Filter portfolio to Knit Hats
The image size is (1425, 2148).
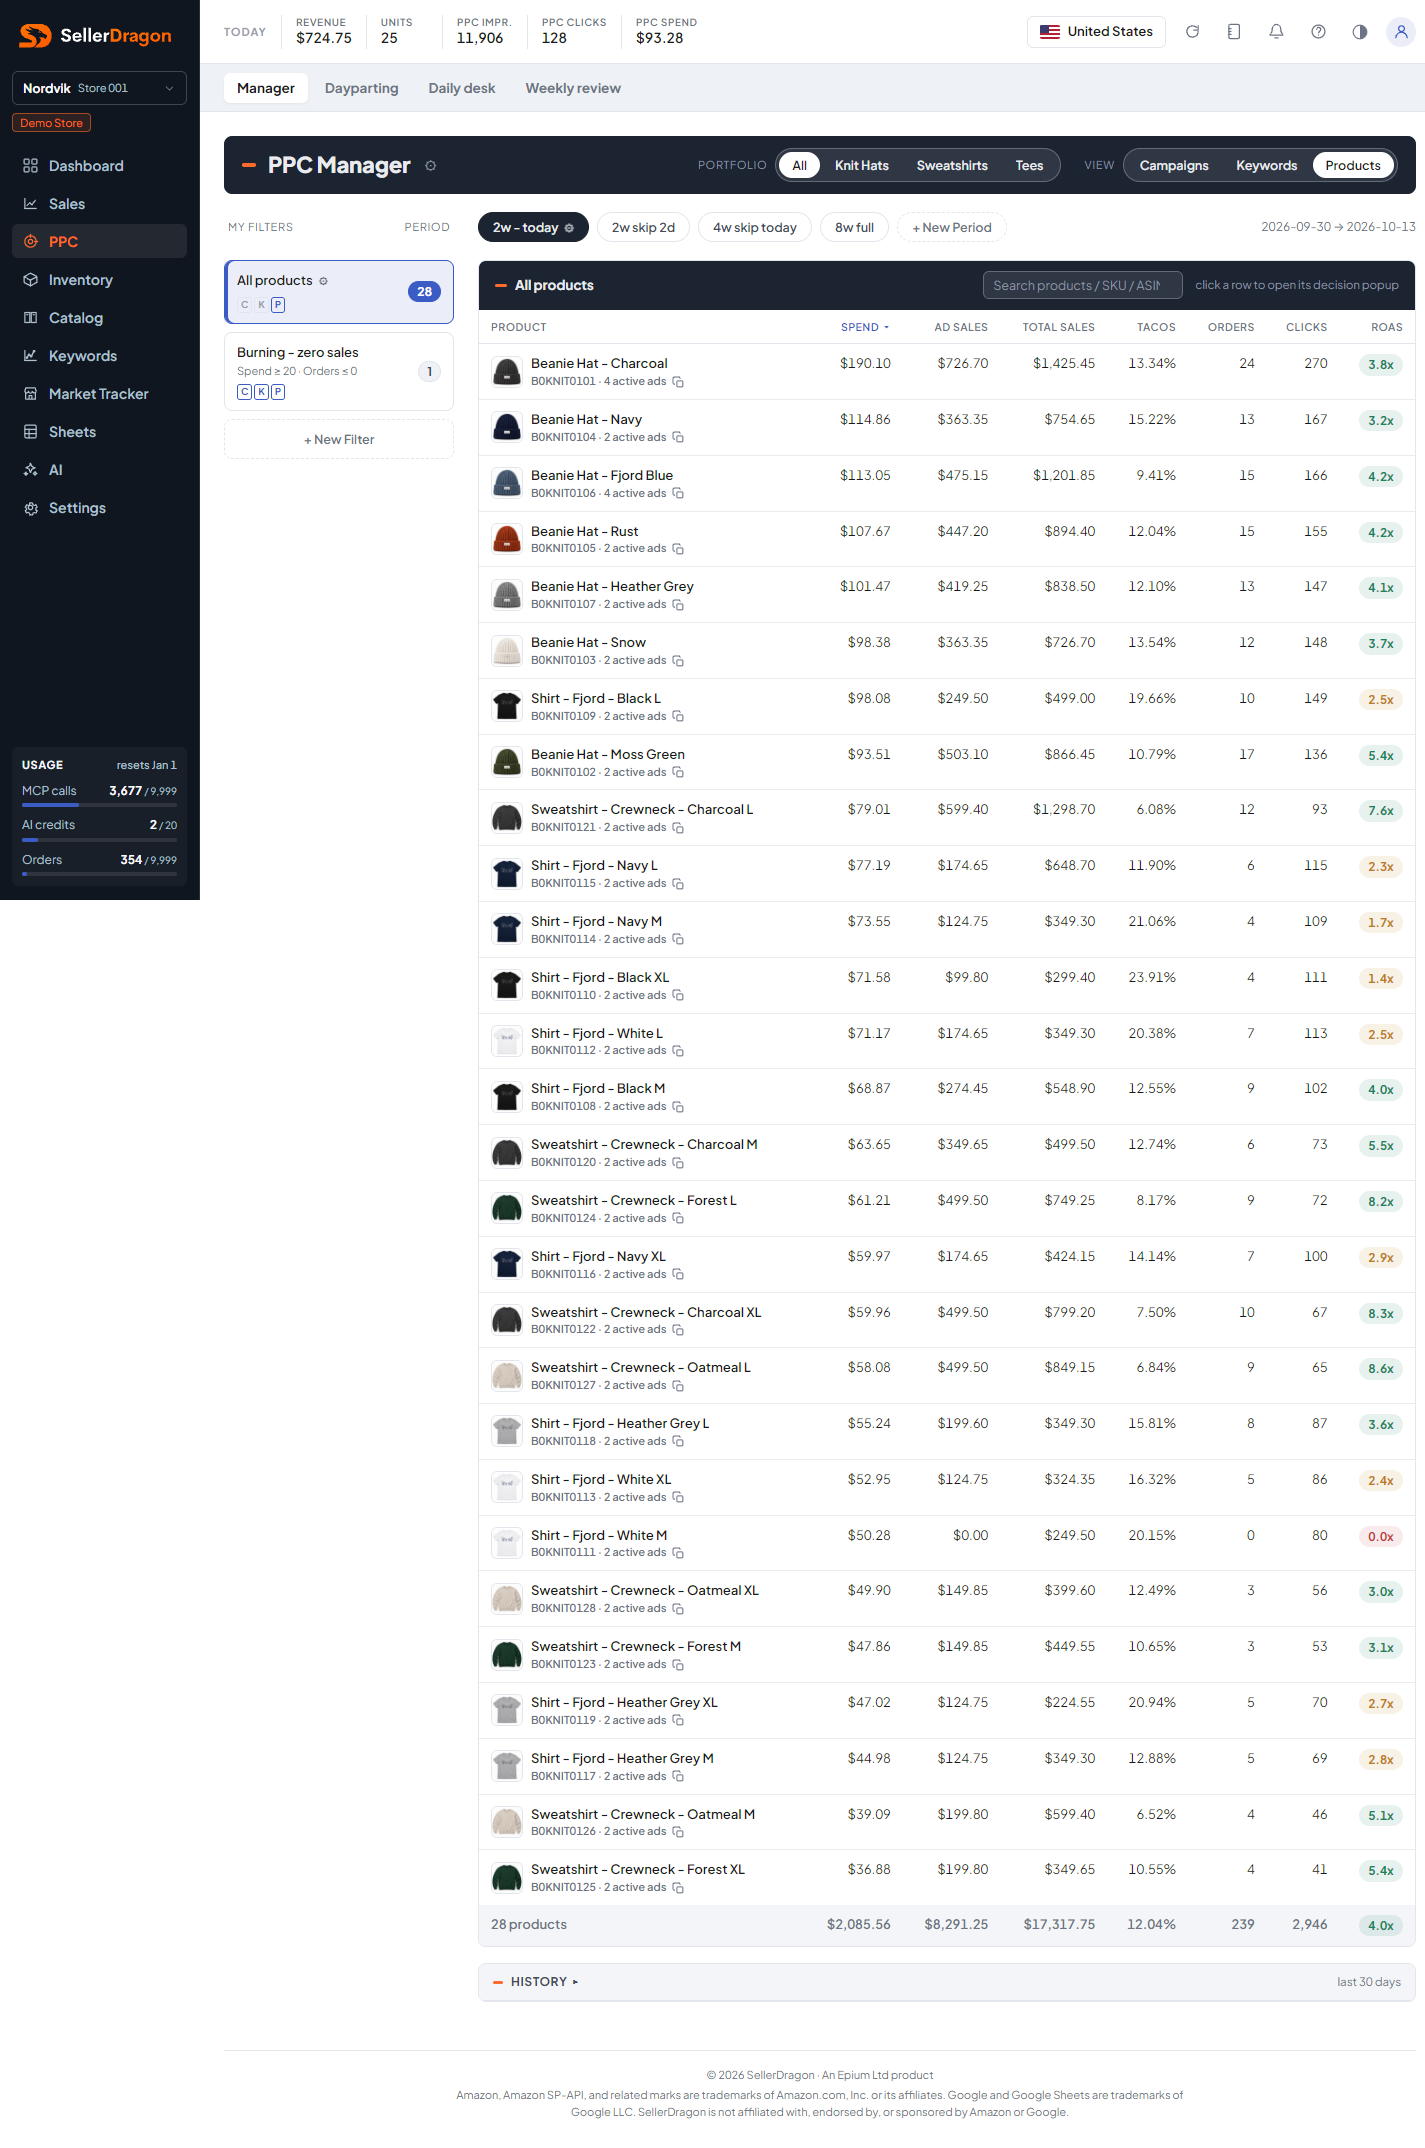(x=861, y=166)
